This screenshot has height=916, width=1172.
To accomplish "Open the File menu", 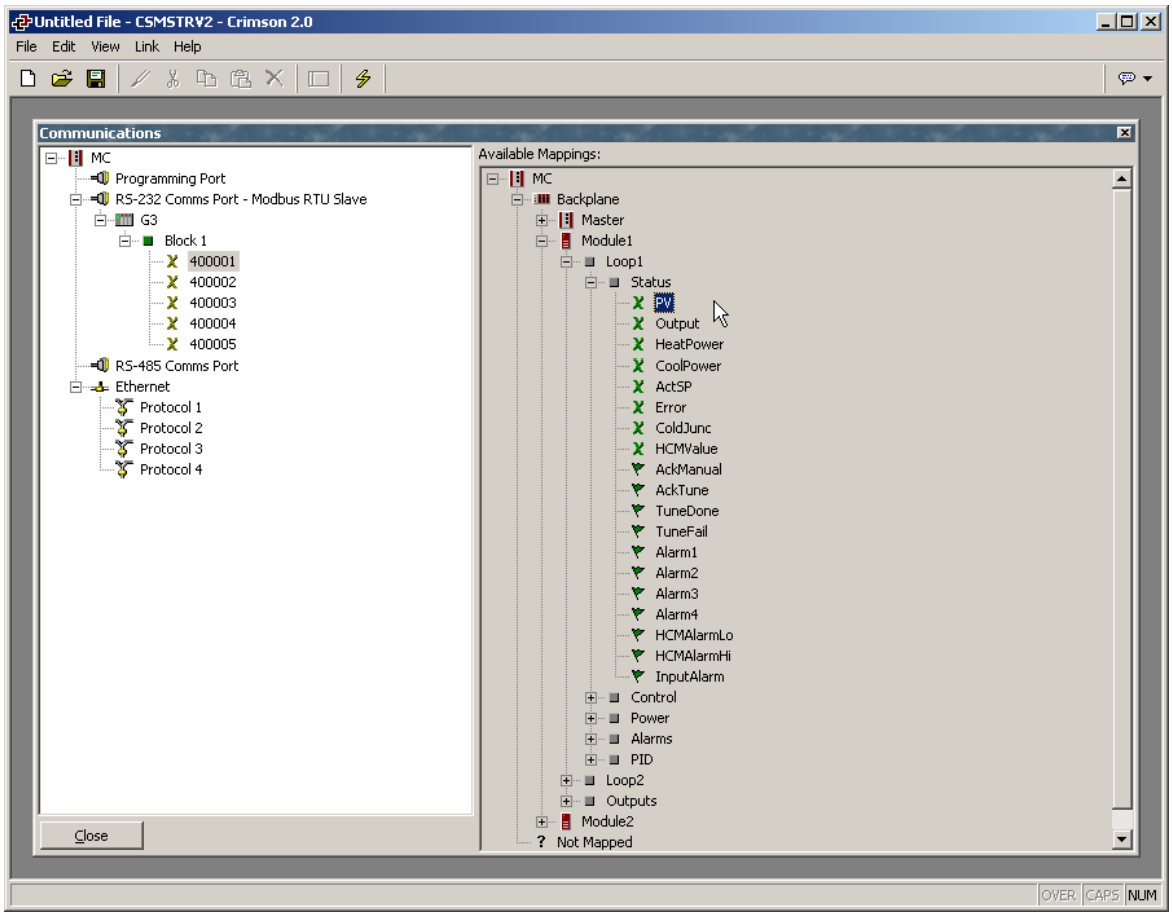I will point(26,46).
